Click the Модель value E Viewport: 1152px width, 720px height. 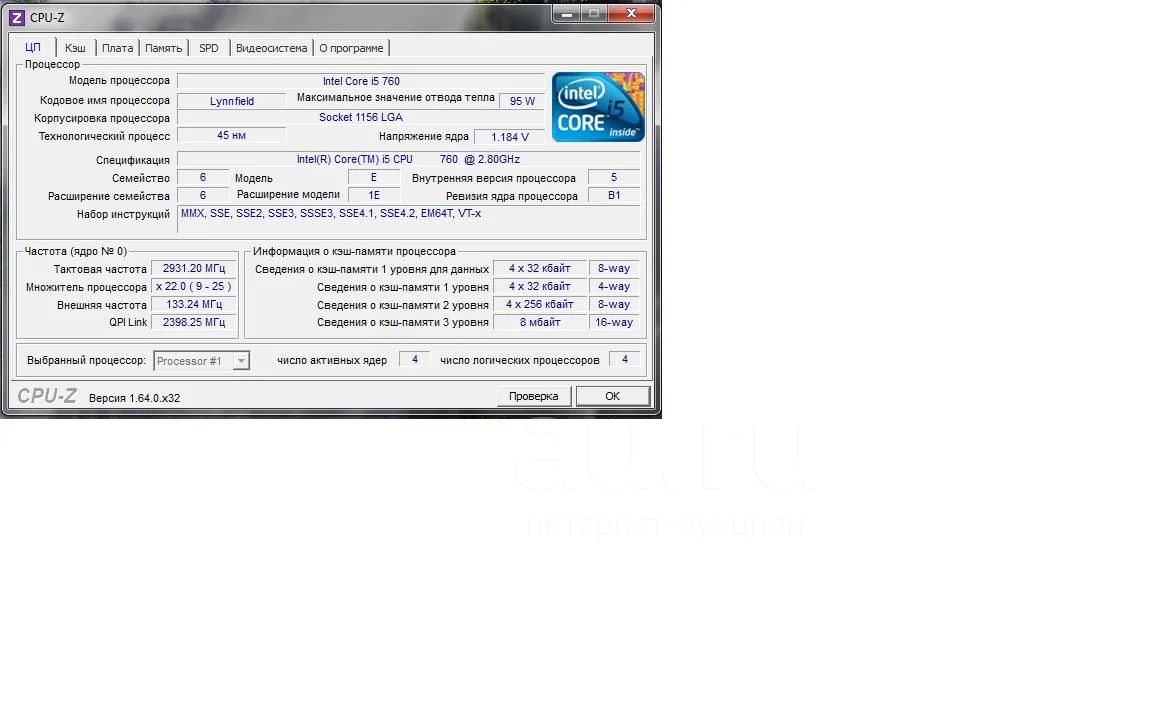pos(374,177)
